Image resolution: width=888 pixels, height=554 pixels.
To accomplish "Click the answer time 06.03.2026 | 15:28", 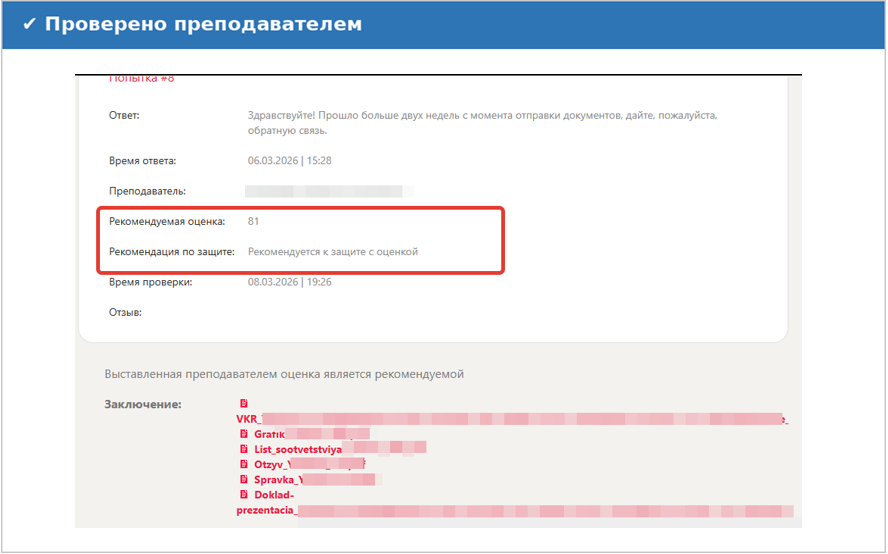I will coord(289,160).
